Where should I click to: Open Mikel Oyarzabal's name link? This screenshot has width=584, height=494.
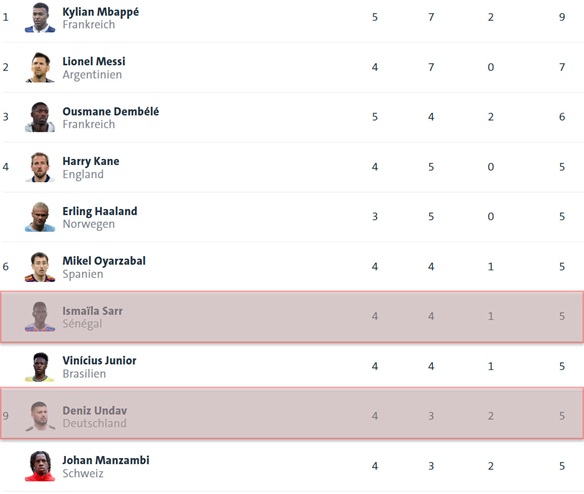[104, 261]
